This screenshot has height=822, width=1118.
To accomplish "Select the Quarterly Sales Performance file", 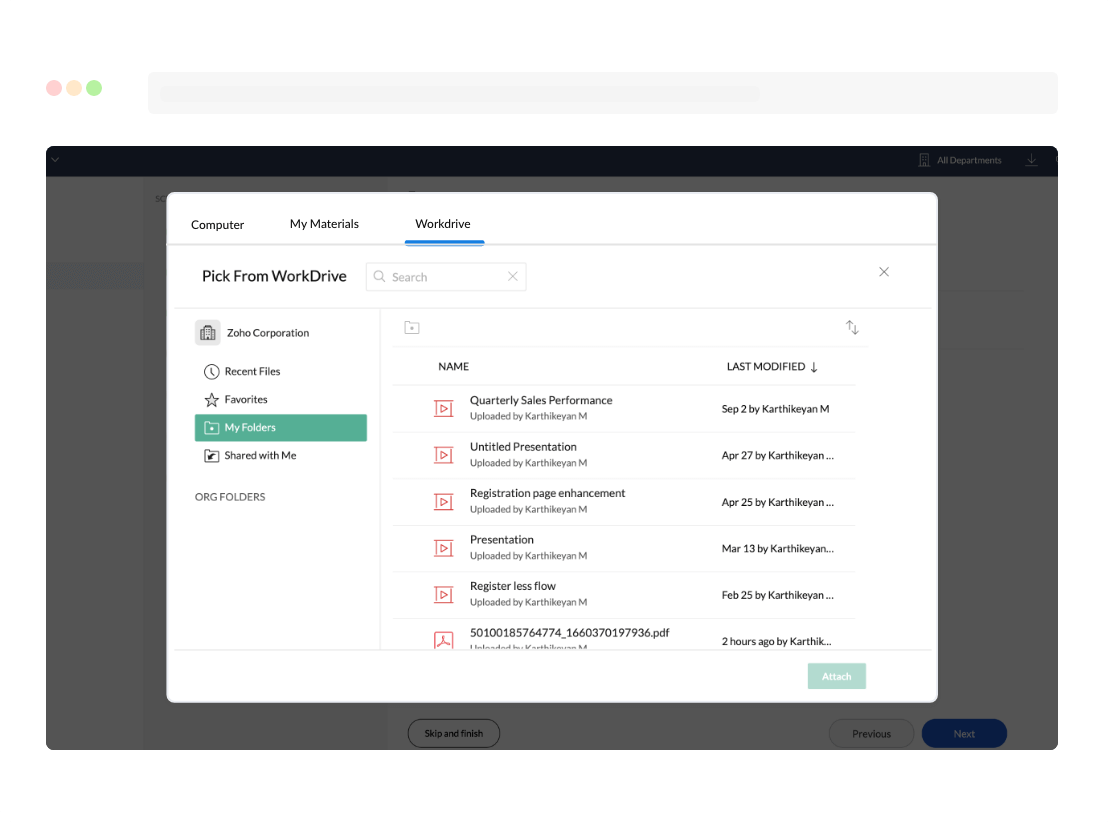I will pos(624,409).
